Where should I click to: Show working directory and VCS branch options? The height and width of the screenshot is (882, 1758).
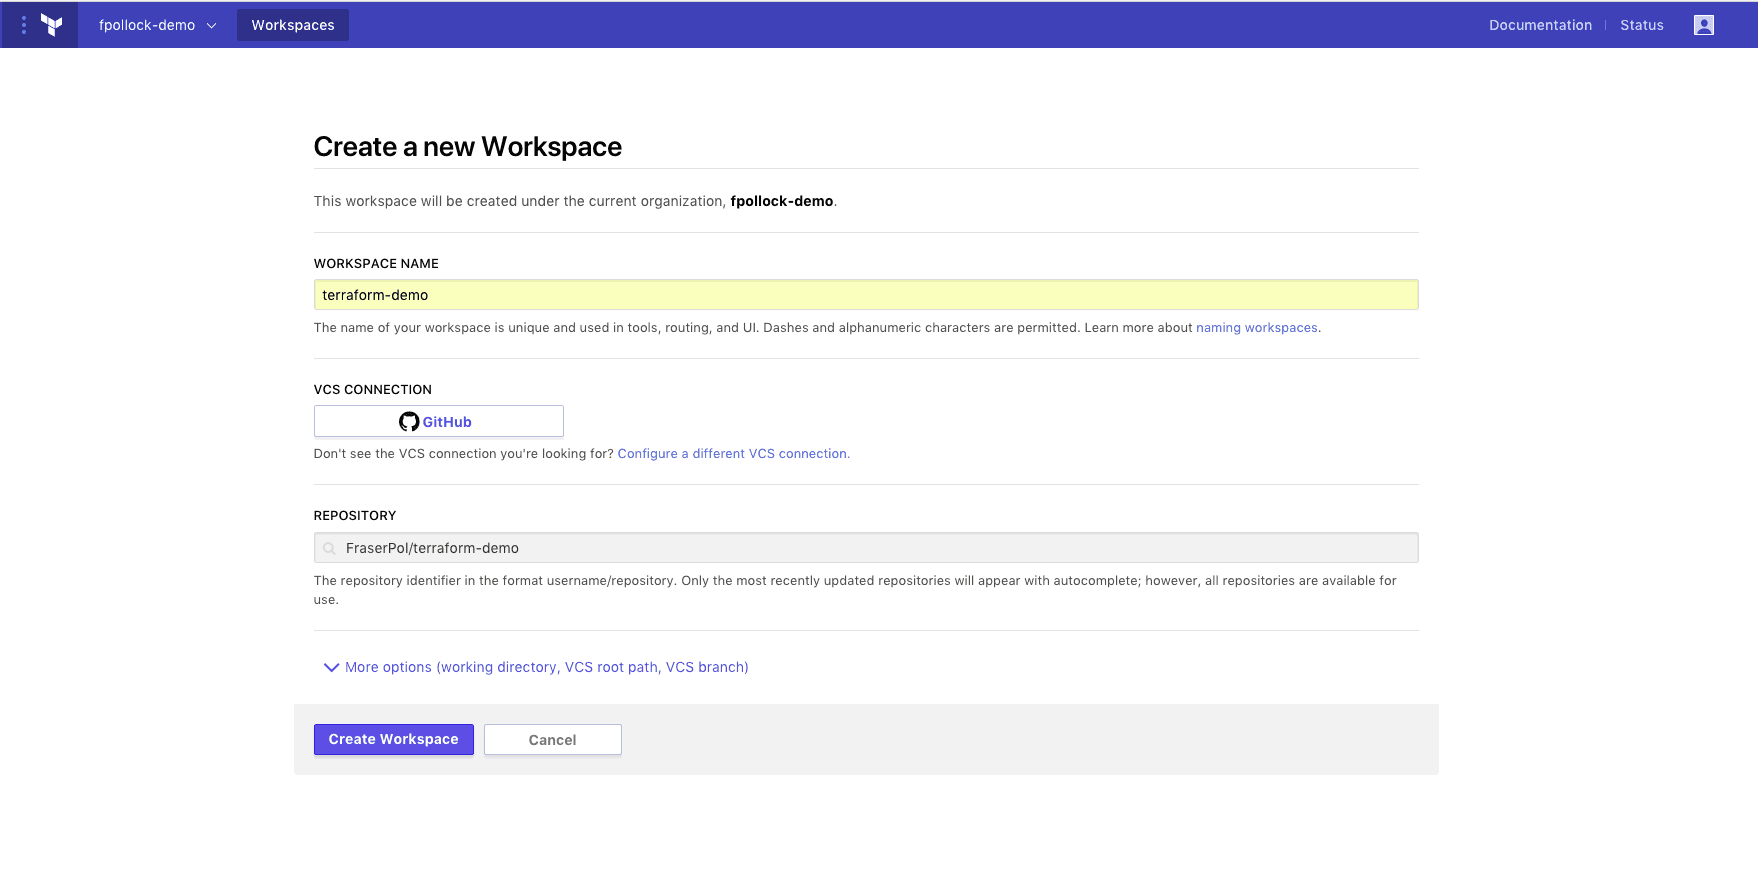546,667
